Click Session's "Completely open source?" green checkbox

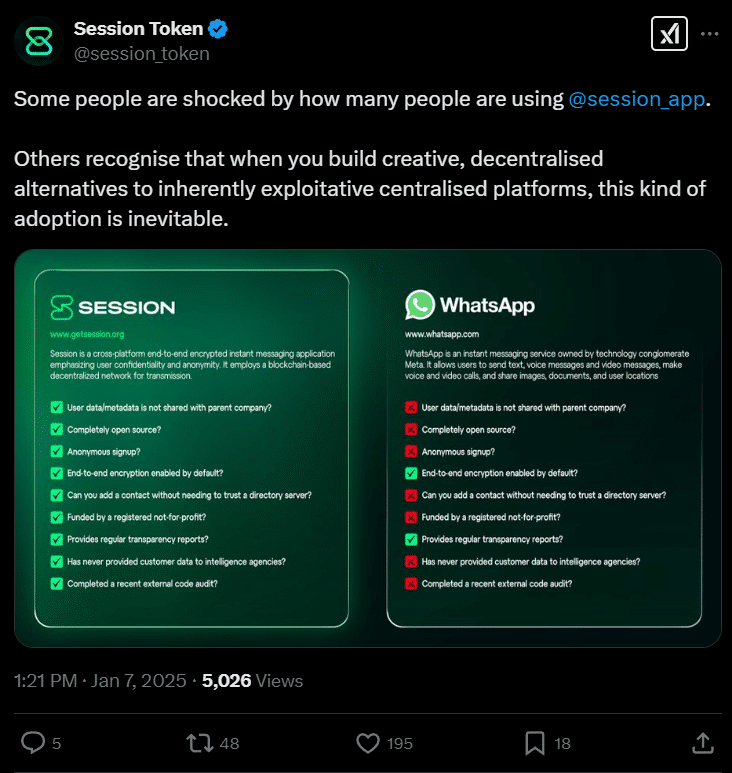click(x=56, y=429)
